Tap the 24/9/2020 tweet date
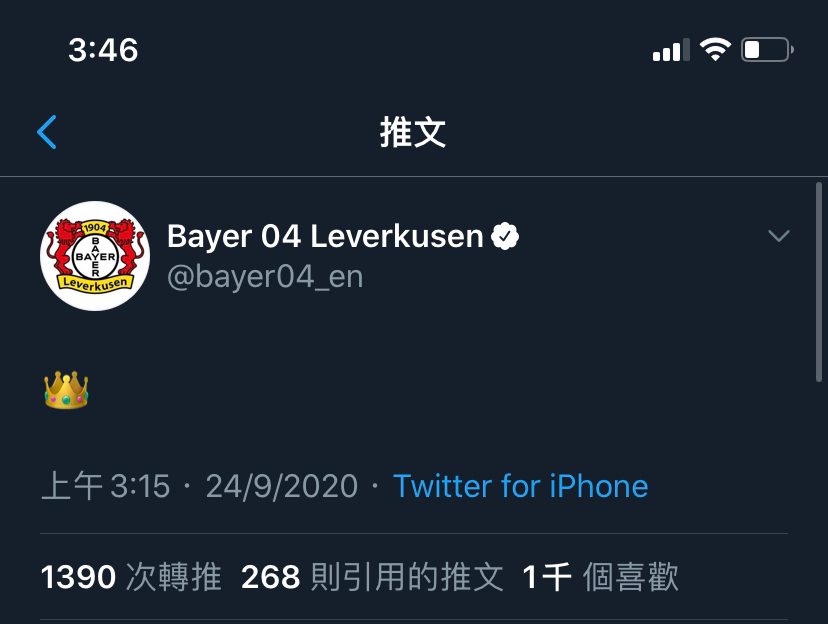This screenshot has height=624, width=828. coord(282,486)
